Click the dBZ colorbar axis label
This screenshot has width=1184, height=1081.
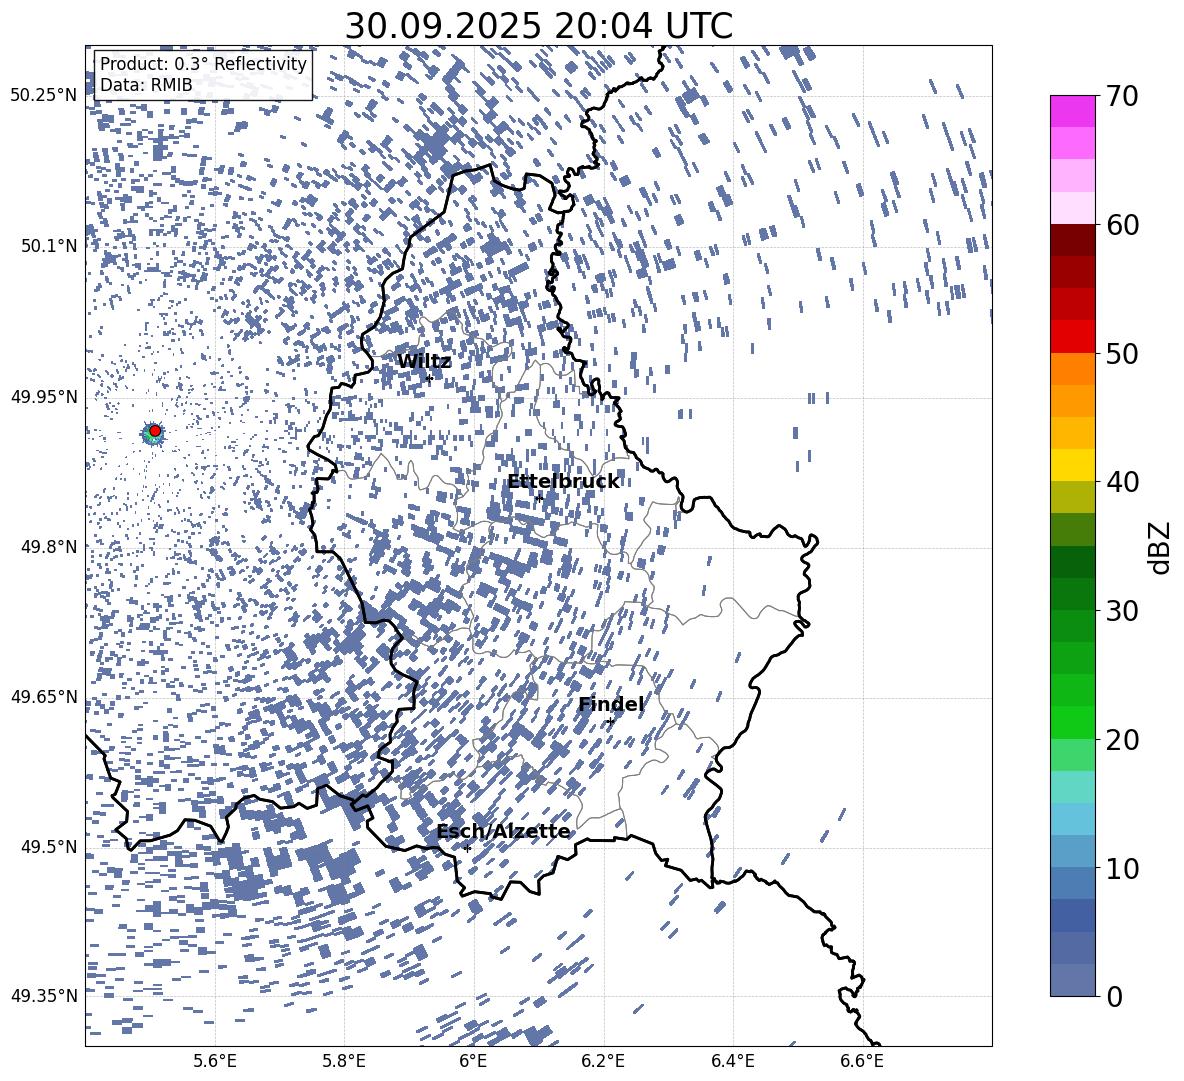1161,547
